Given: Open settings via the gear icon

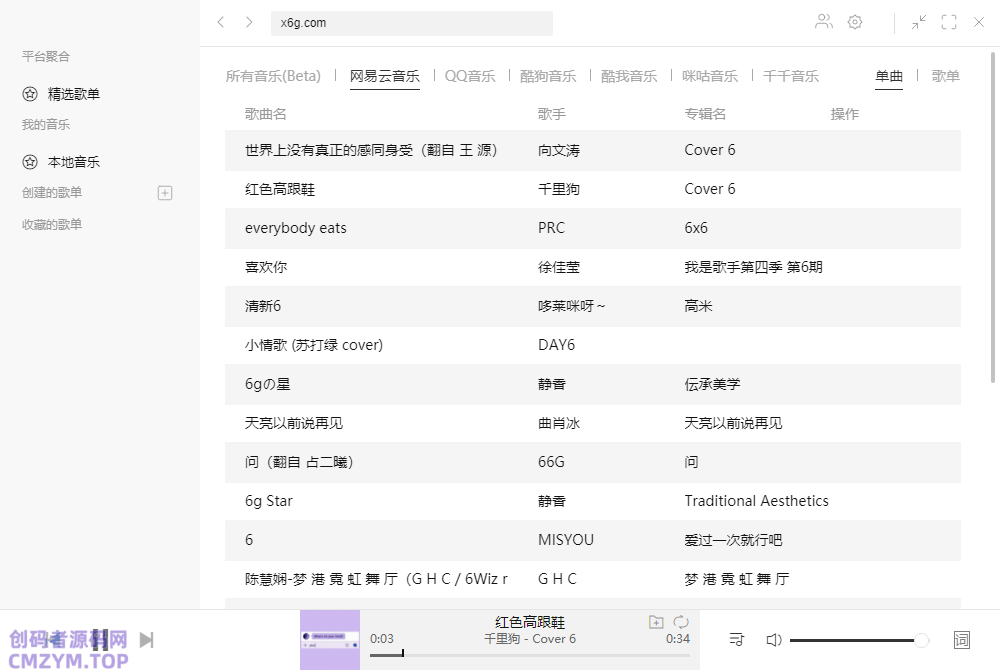Looking at the screenshot, I should coord(855,22).
